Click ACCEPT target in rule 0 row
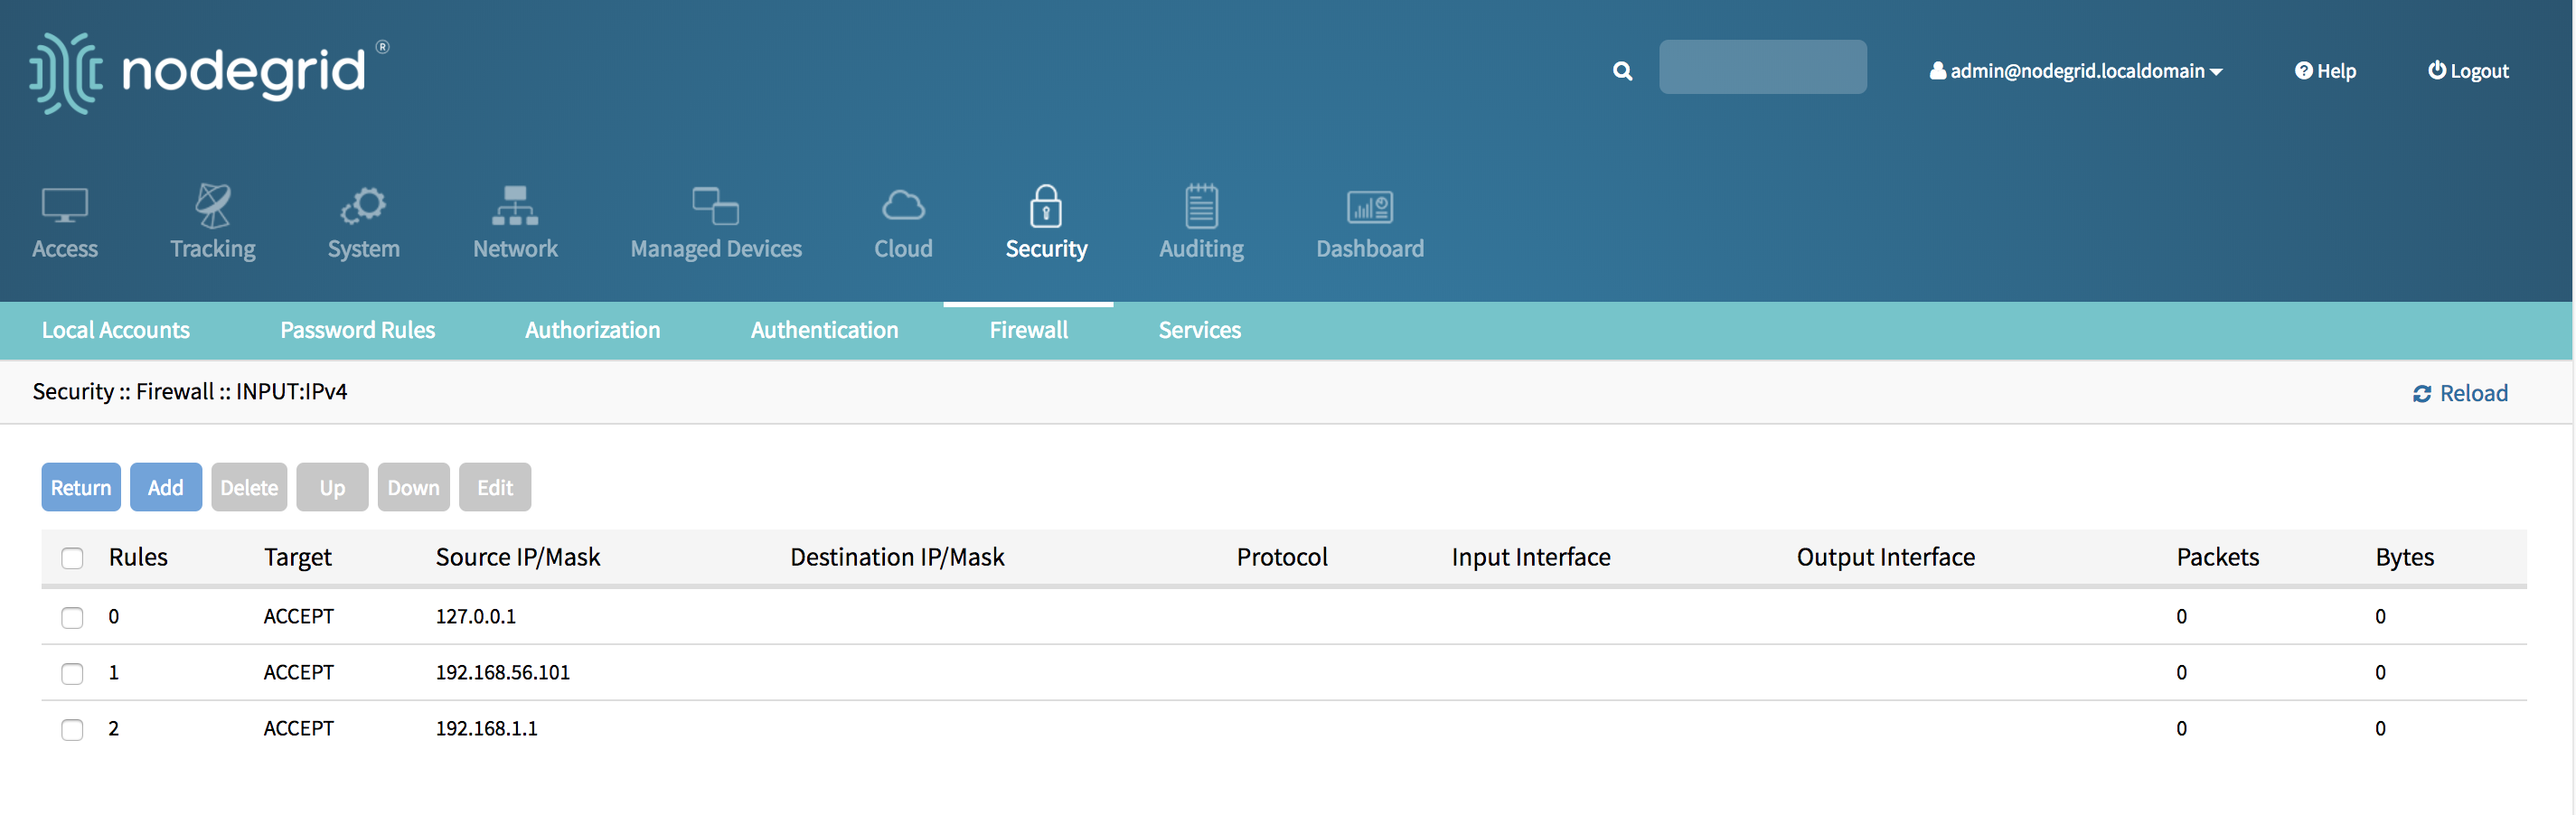The height and width of the screenshot is (815, 2576). click(x=299, y=616)
